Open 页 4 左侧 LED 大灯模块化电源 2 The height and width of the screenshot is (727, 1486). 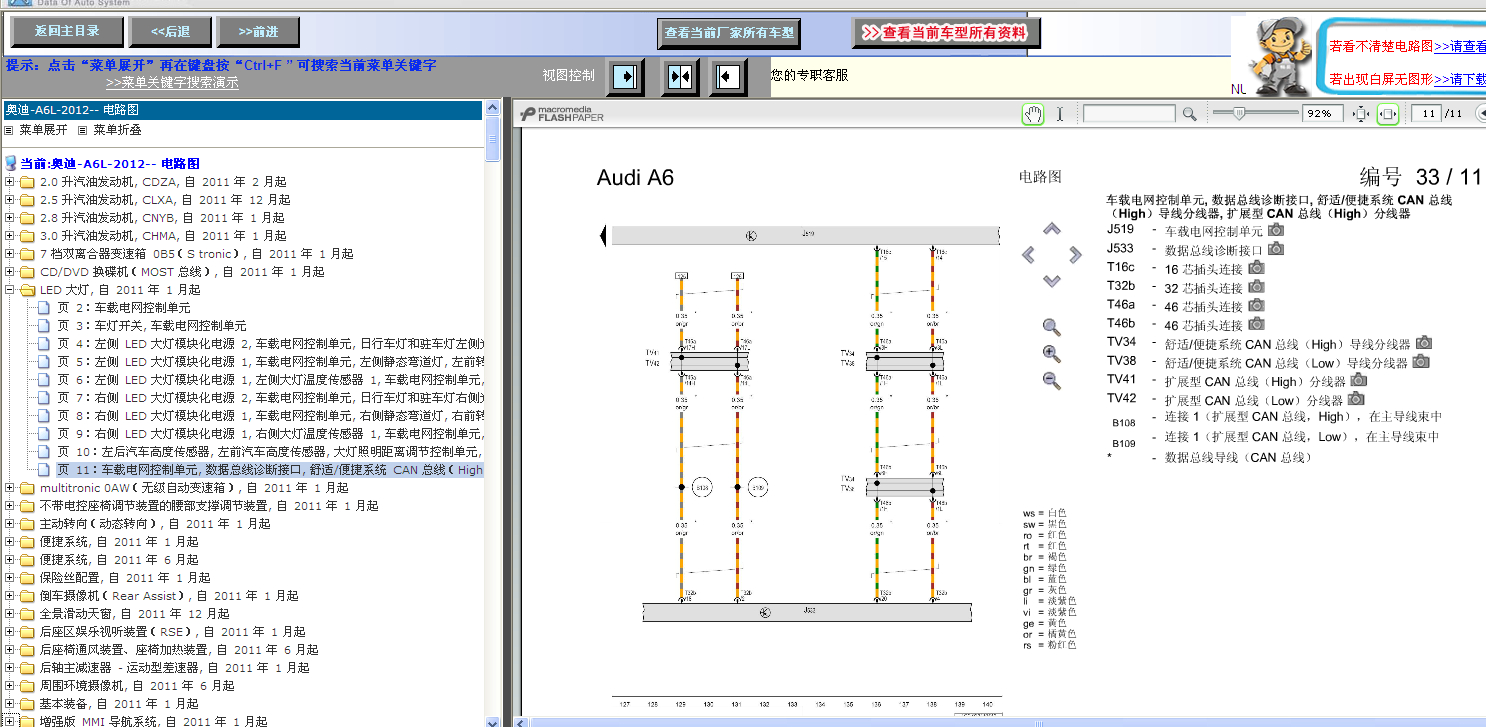coord(270,344)
